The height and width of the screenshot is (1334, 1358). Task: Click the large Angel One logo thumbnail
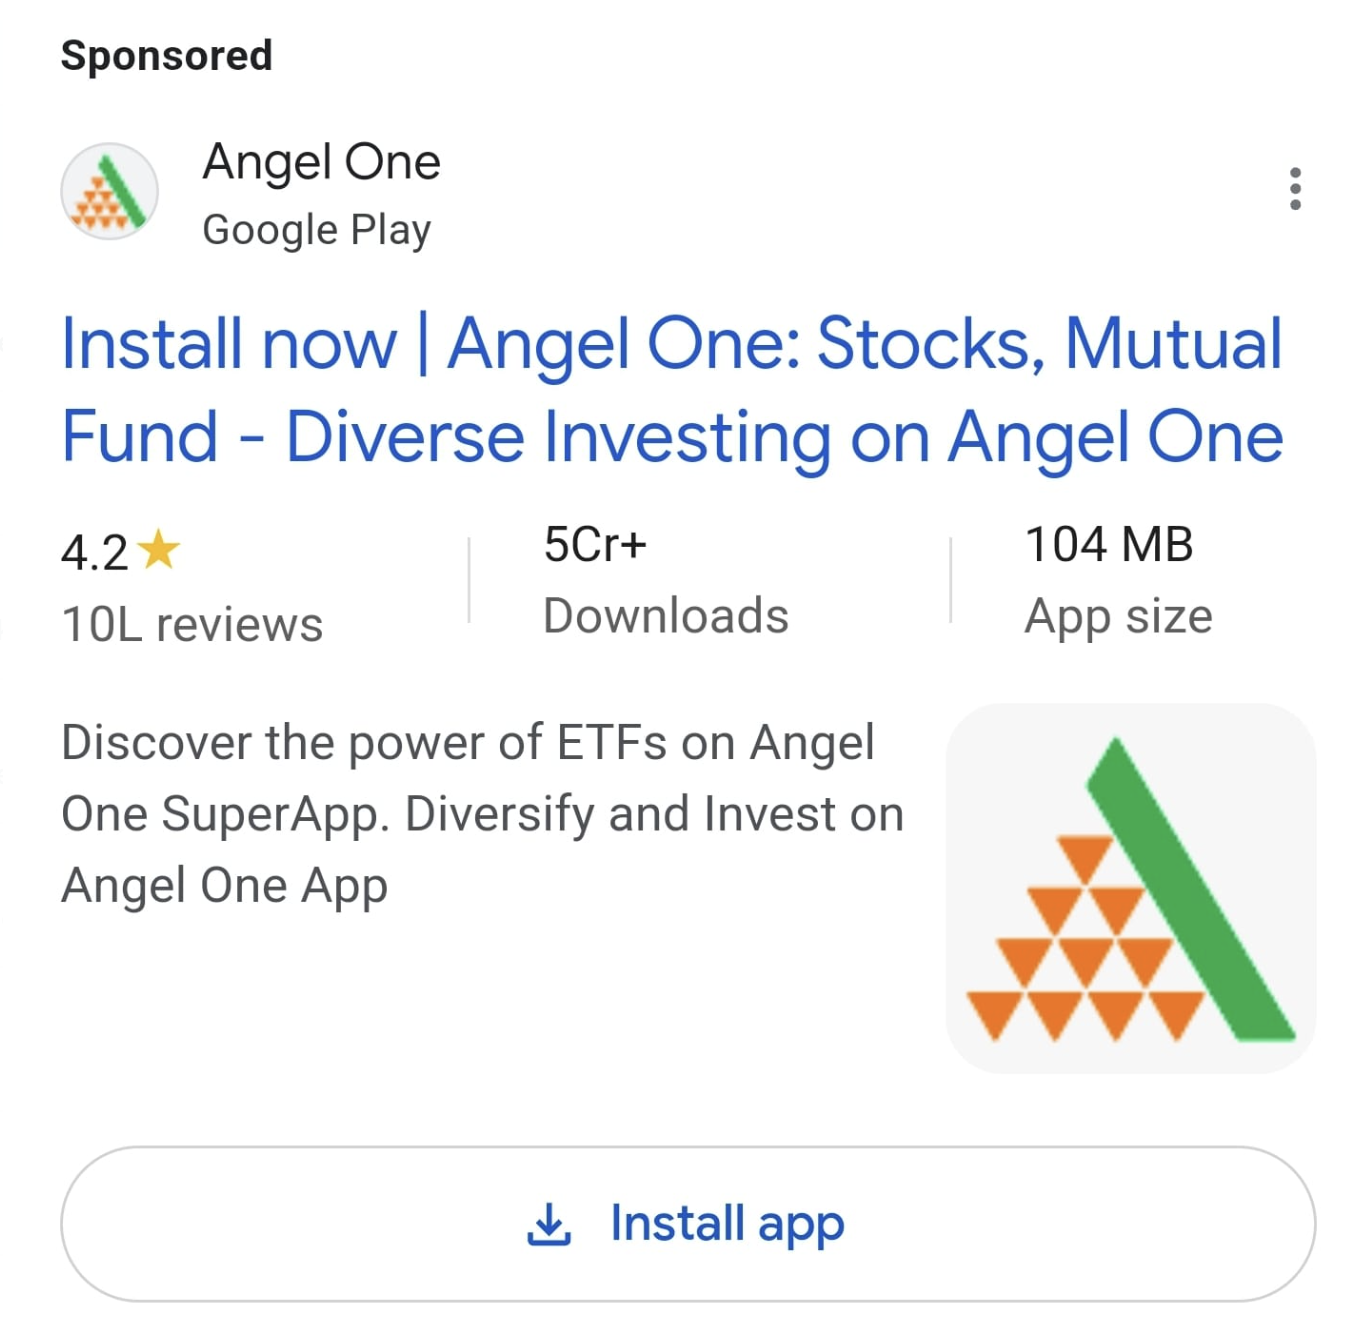click(1130, 888)
